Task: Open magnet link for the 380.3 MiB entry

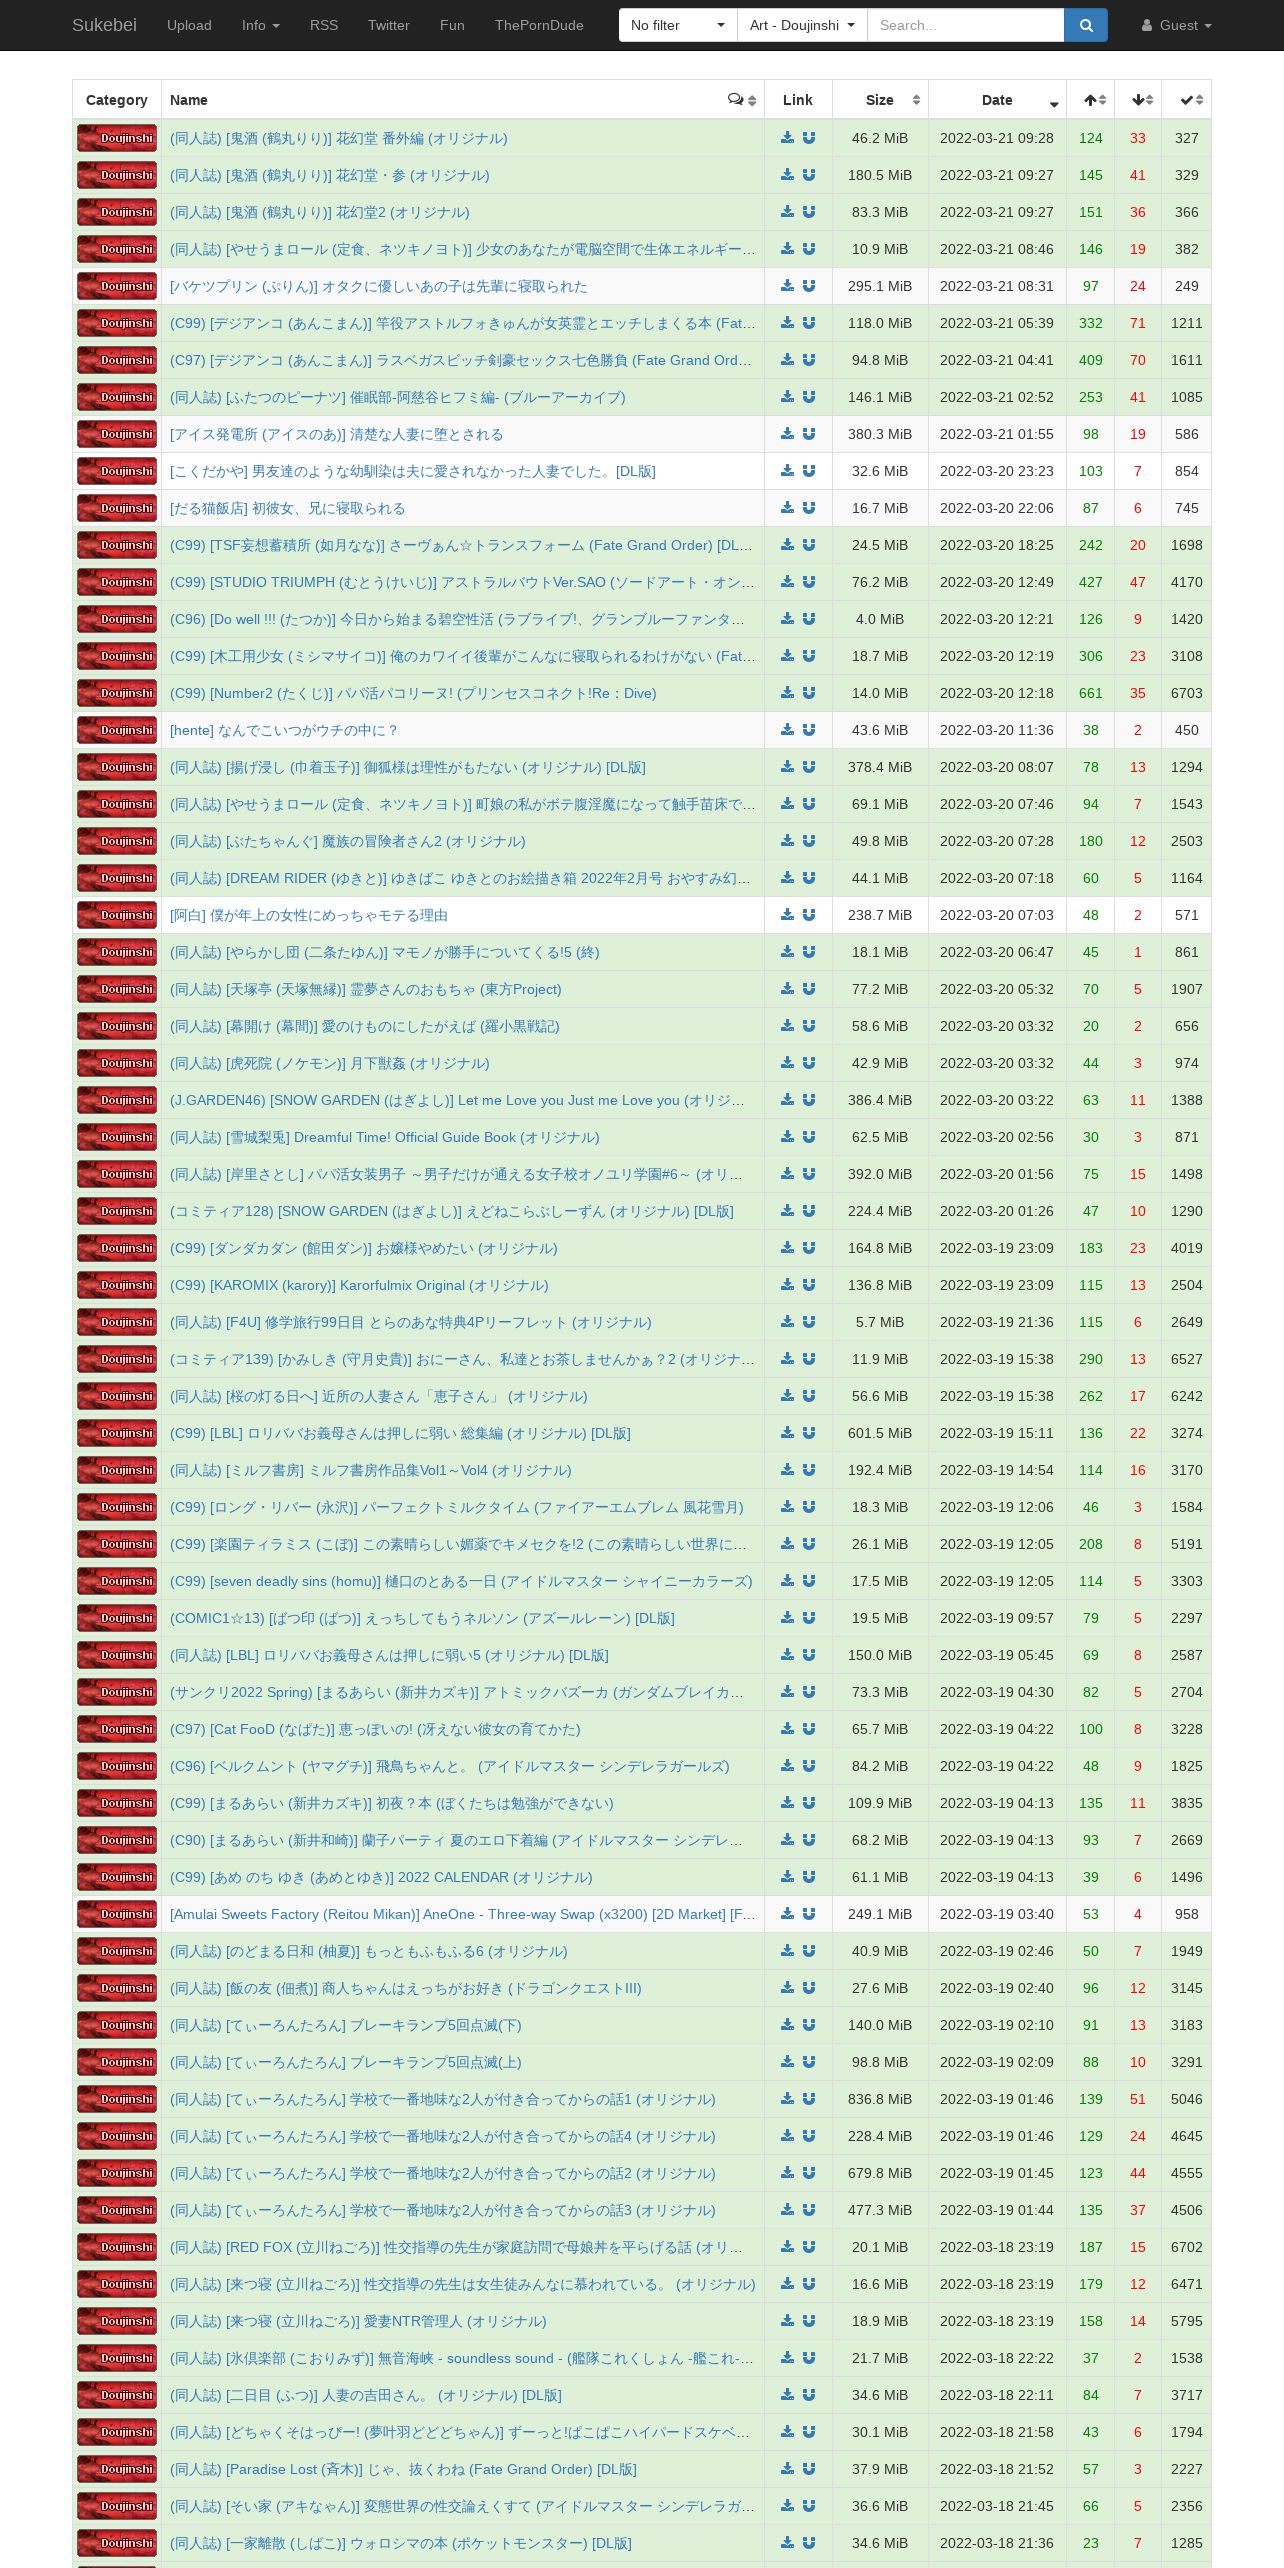Action: pos(809,434)
